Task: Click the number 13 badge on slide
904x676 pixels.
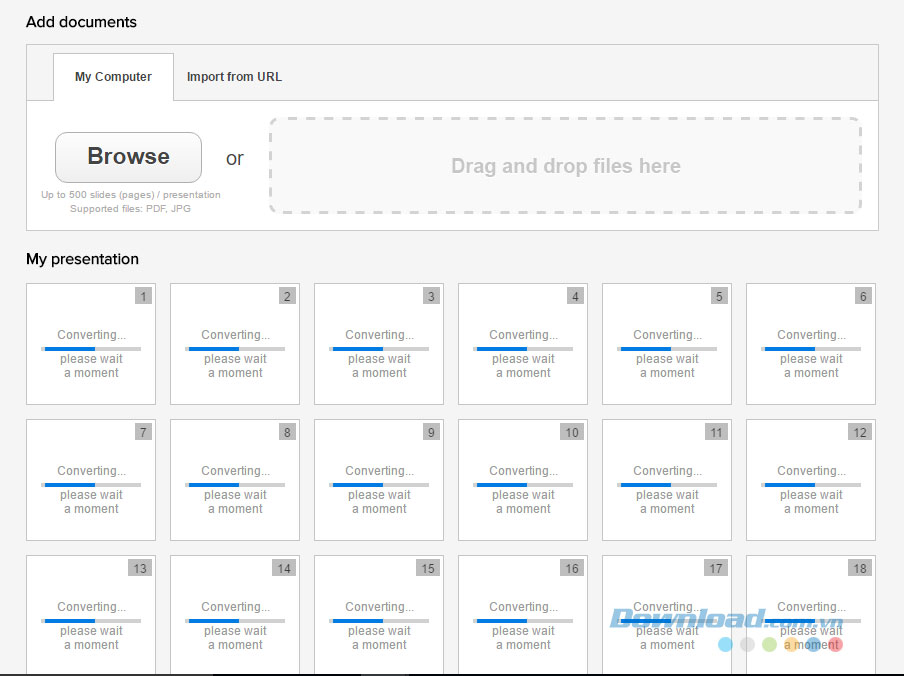Action: coord(140,568)
